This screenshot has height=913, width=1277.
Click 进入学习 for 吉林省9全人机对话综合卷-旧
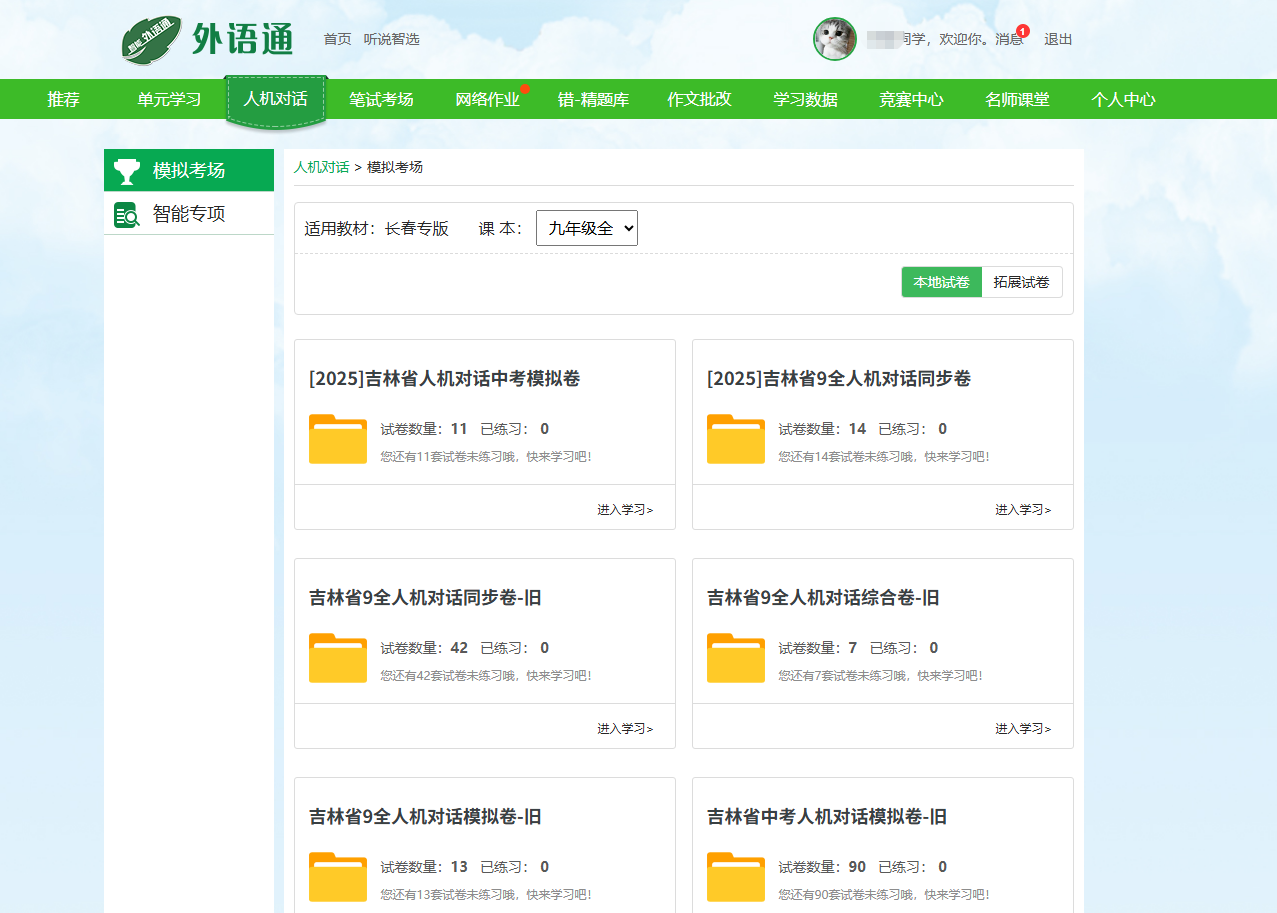click(x=1022, y=728)
